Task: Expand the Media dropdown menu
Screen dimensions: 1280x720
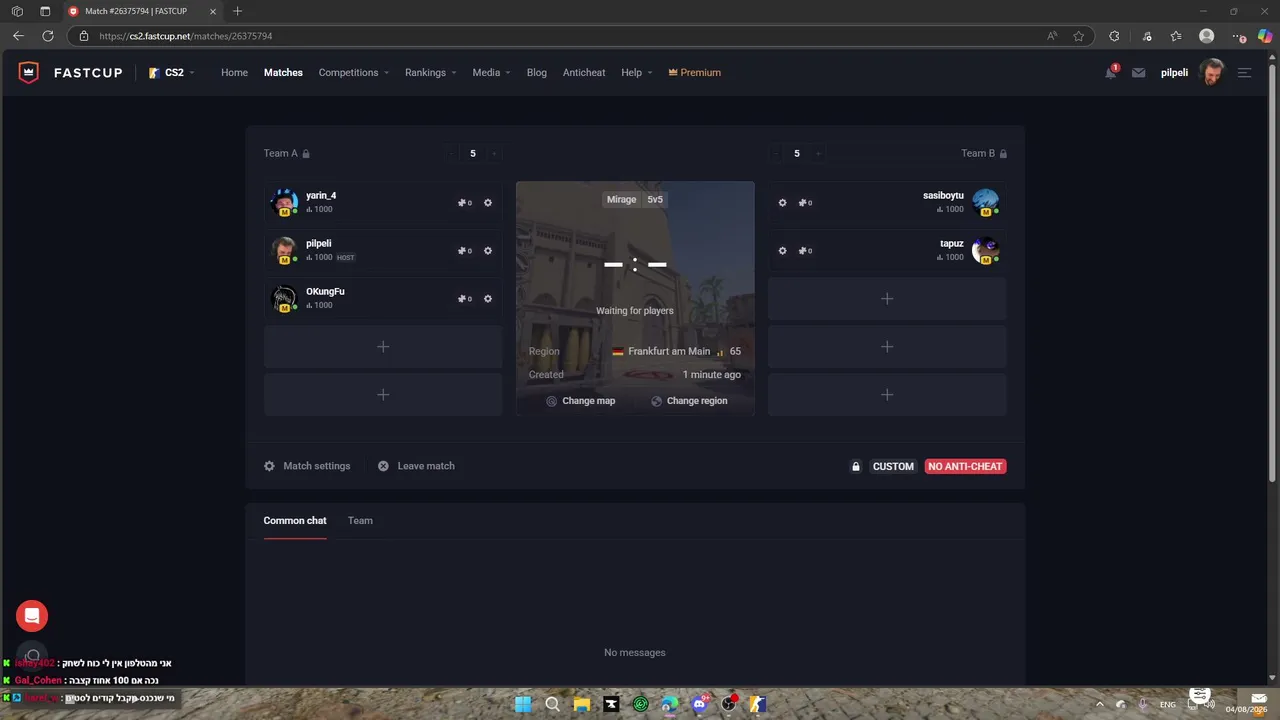Action: click(492, 73)
